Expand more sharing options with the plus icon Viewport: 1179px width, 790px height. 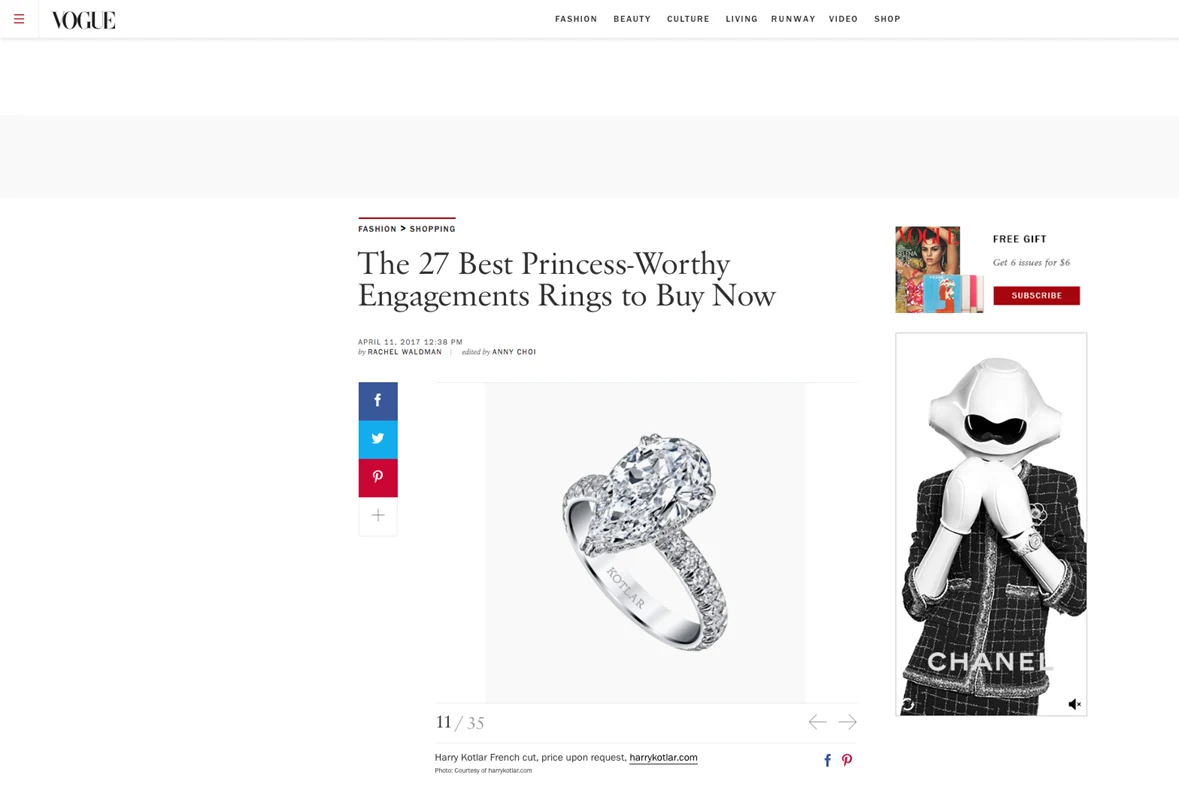[x=377, y=515]
